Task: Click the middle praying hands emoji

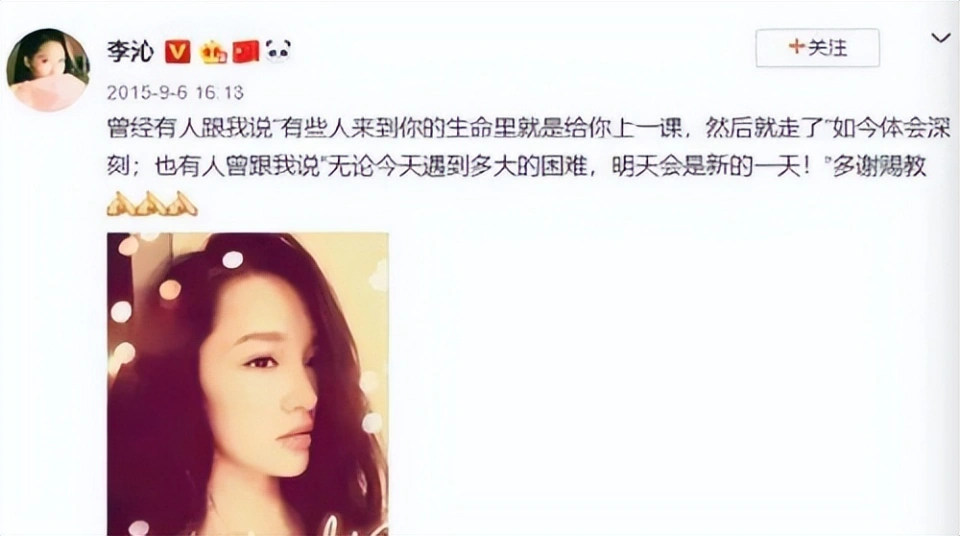Action: coord(151,204)
